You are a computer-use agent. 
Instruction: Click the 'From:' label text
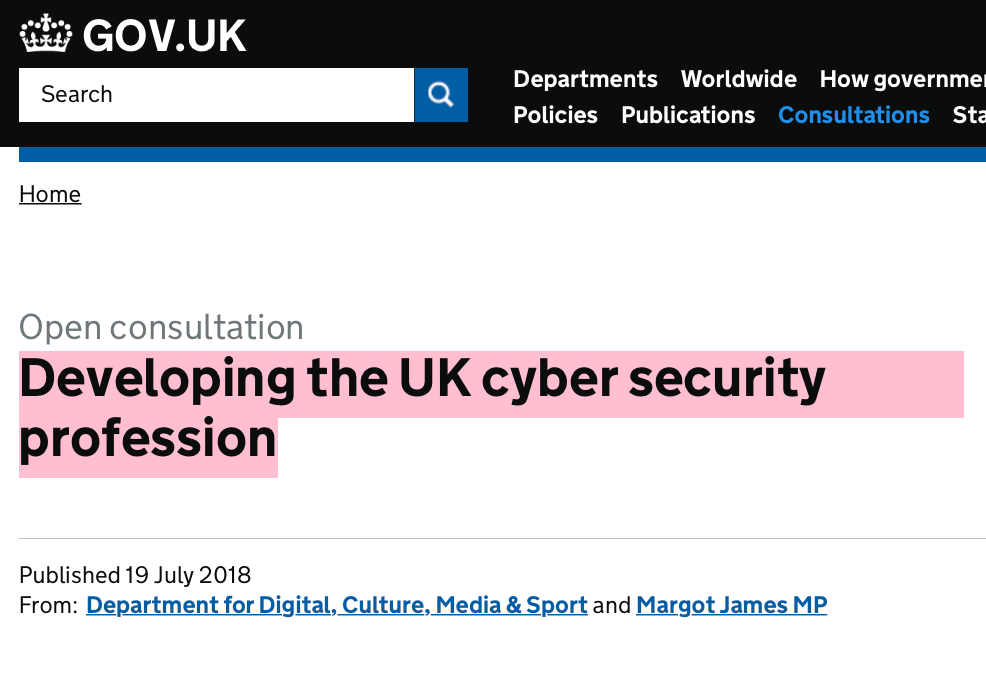point(48,605)
